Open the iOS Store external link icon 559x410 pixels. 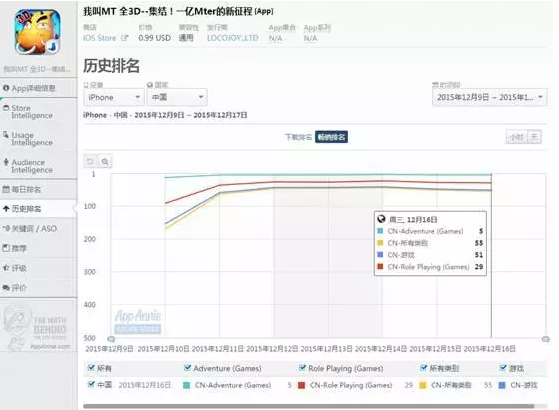[124, 37]
